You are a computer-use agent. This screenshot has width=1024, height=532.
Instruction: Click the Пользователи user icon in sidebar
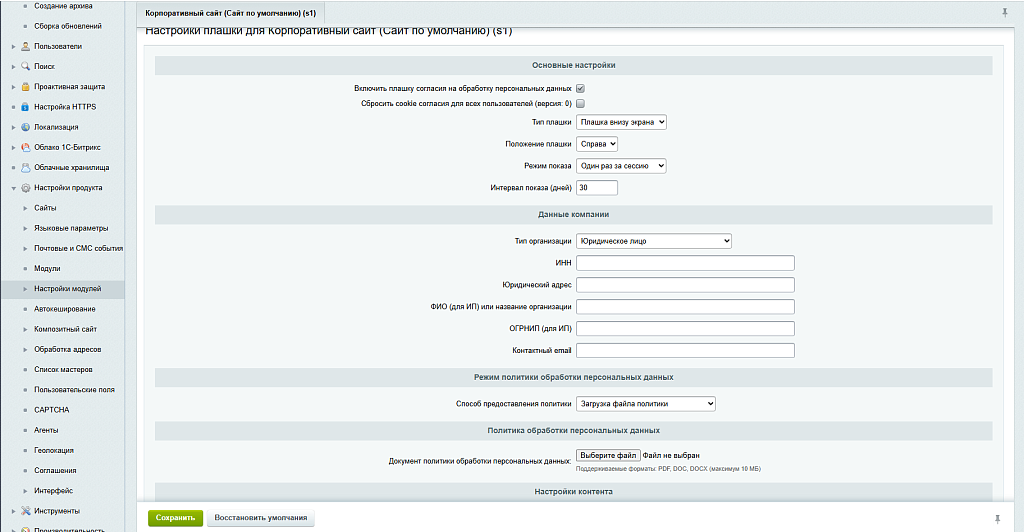coord(25,46)
